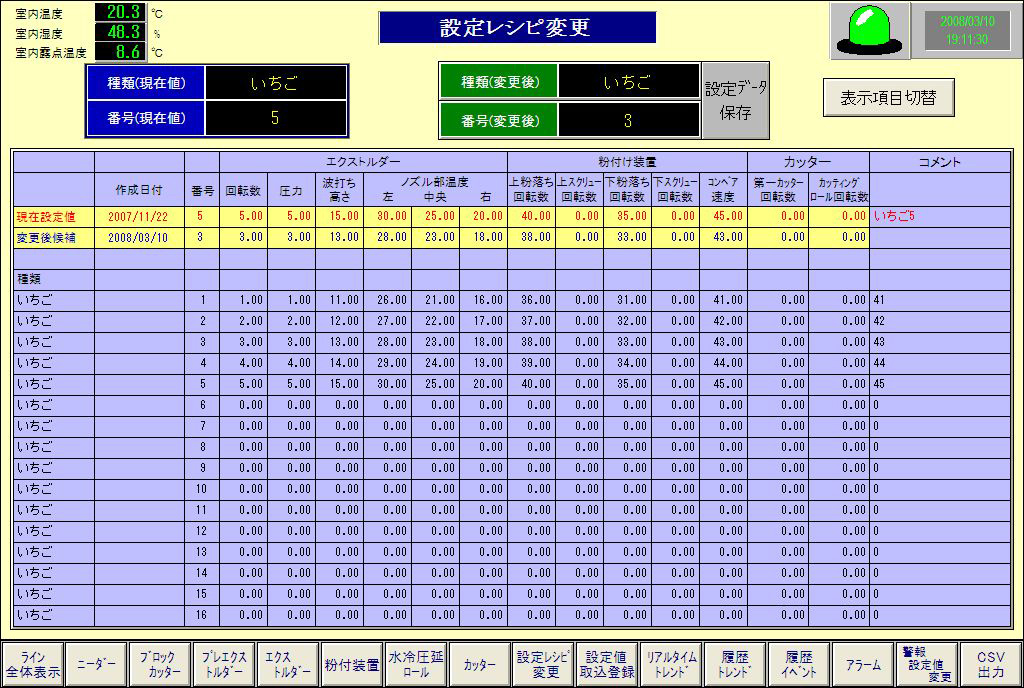1024x688 pixels.
Task: Click the 第一カッター回転数 column header
Action: point(778,190)
